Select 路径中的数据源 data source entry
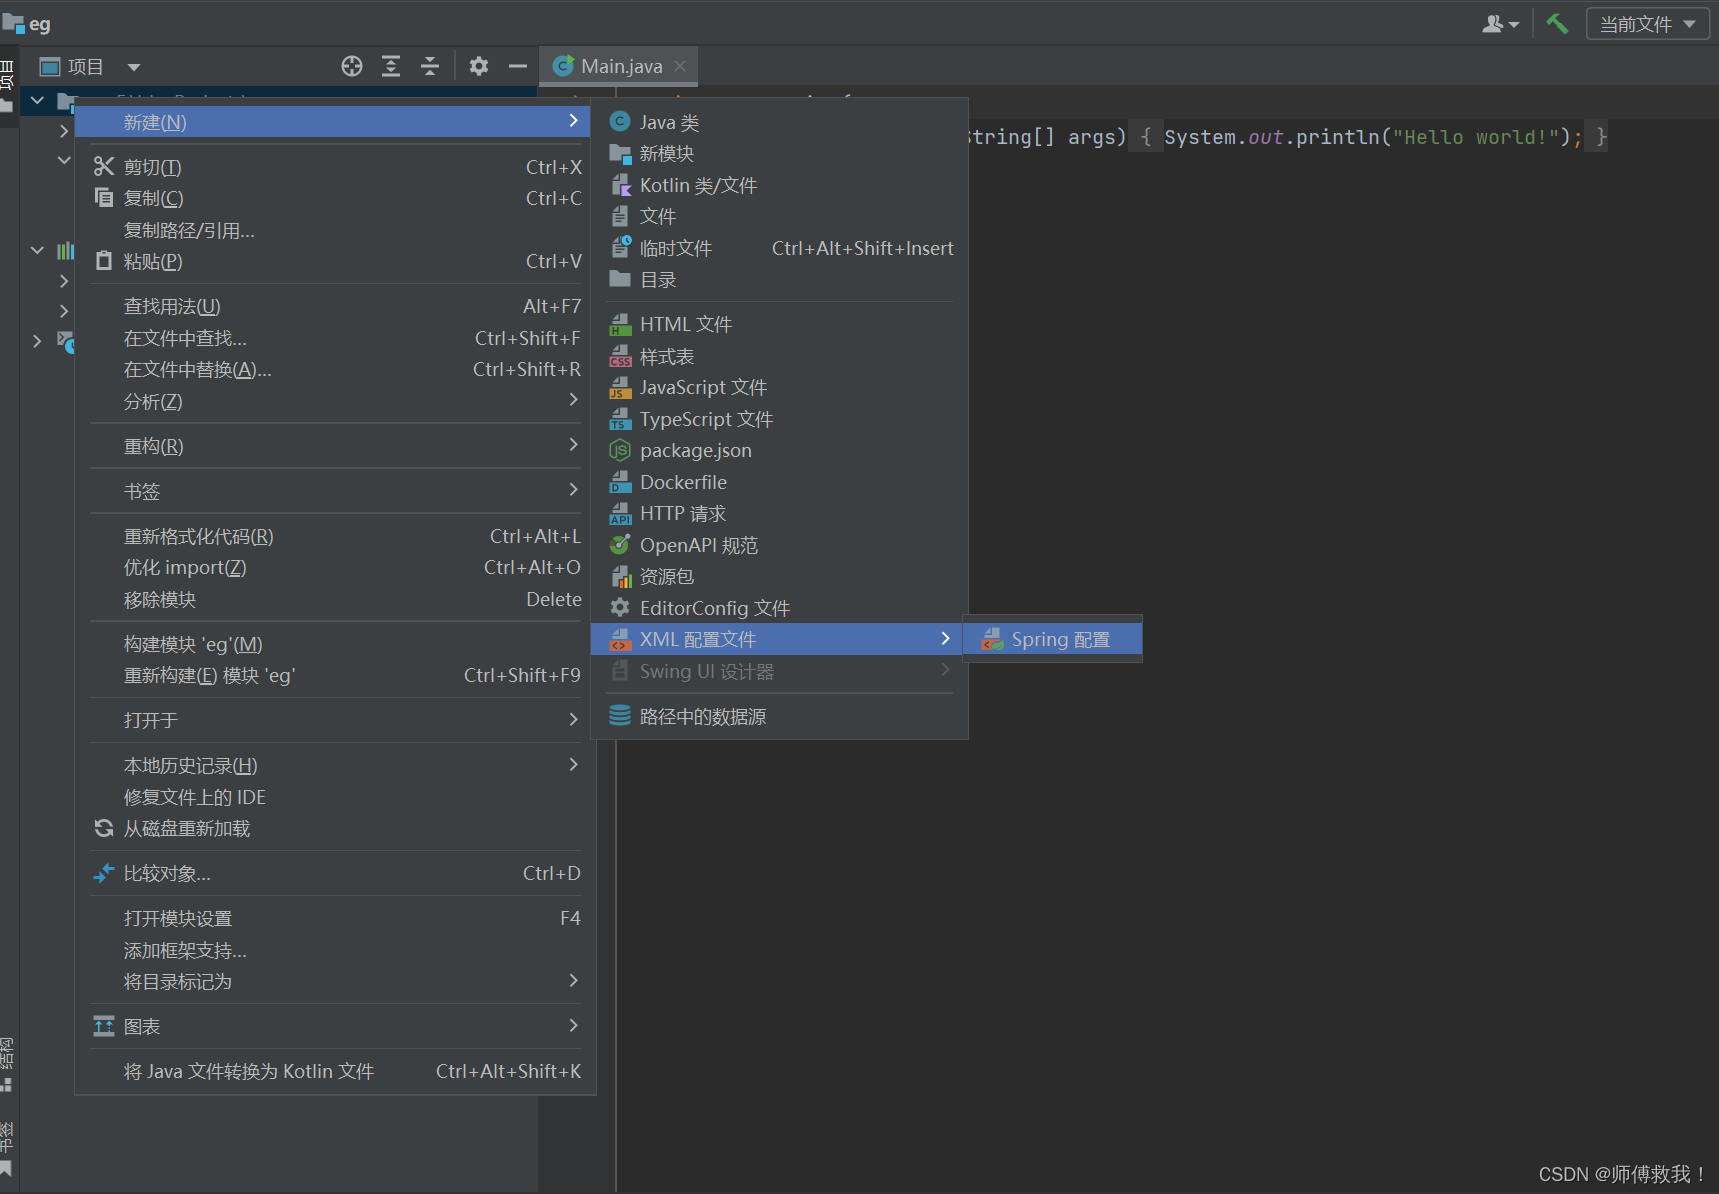Screen dimensions: 1719x1194 780,716
